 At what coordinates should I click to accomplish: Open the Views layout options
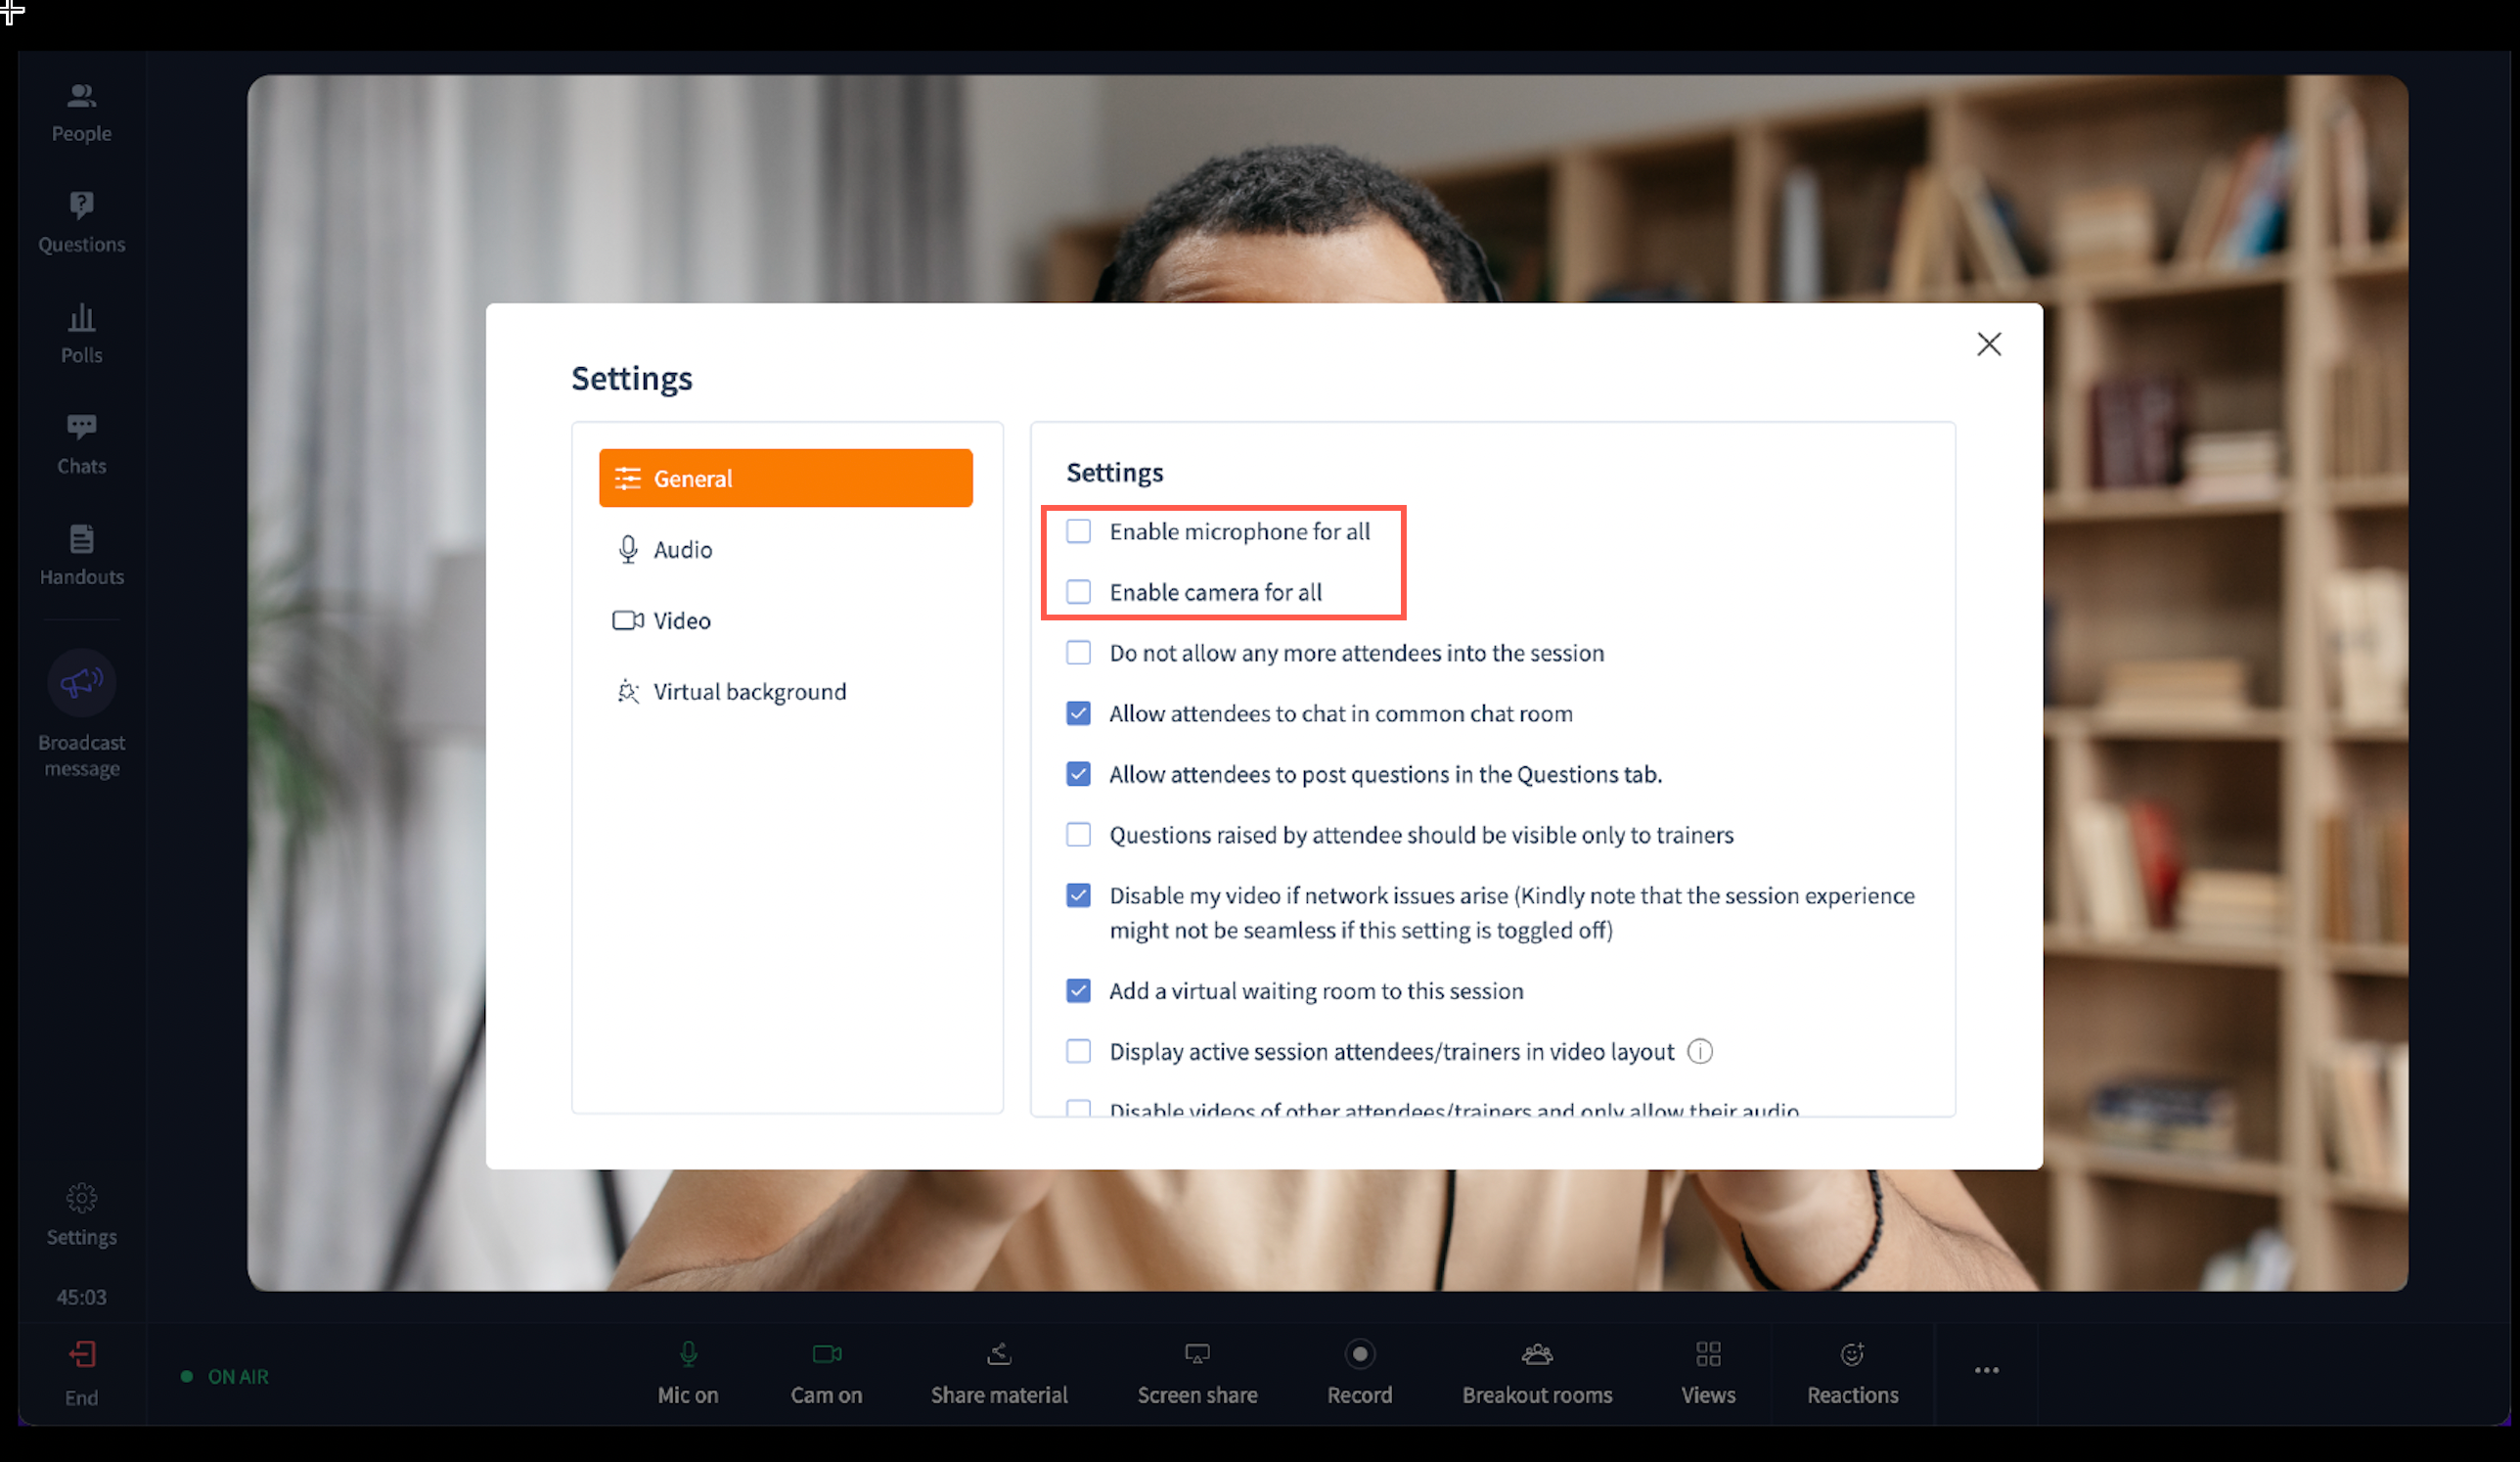1708,1374
